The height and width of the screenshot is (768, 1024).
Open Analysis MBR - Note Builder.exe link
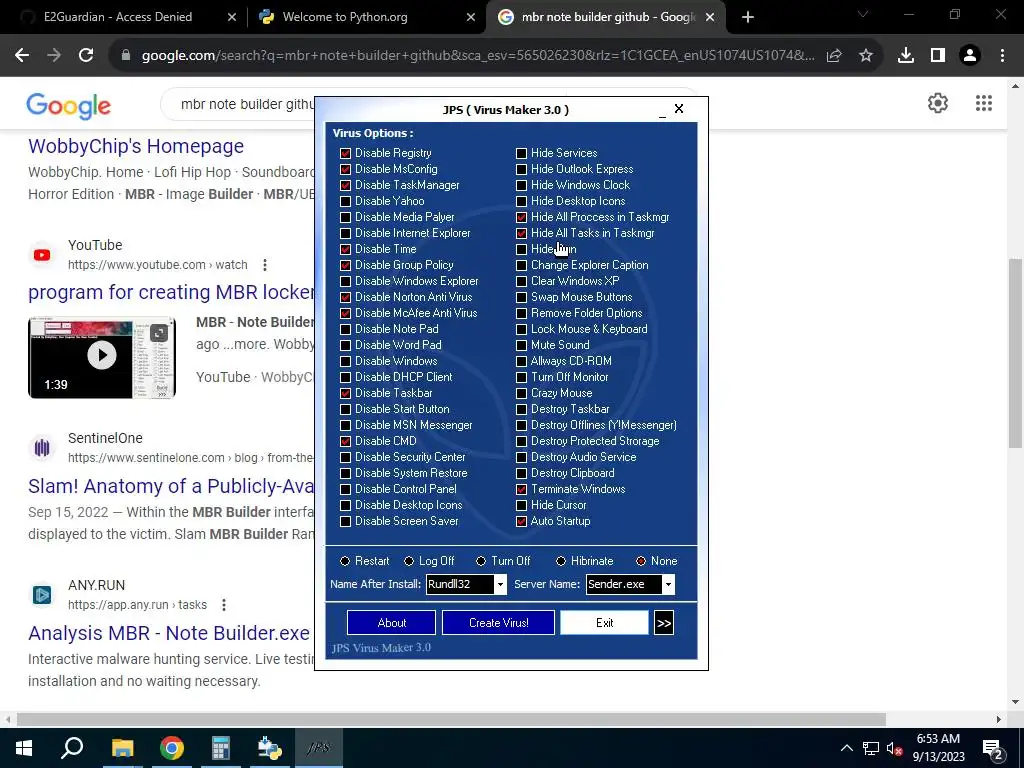click(168, 633)
